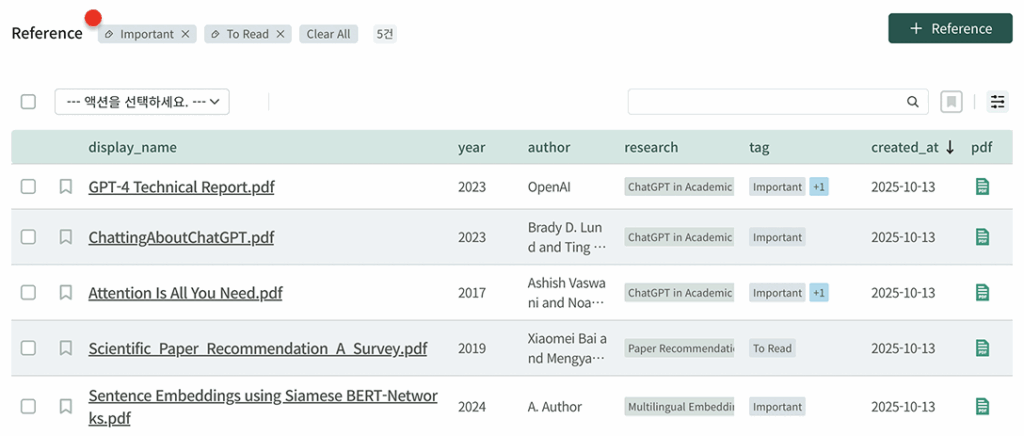The width and height of the screenshot is (1024, 436).
Task: Sort by the year column header
Action: coord(471,147)
